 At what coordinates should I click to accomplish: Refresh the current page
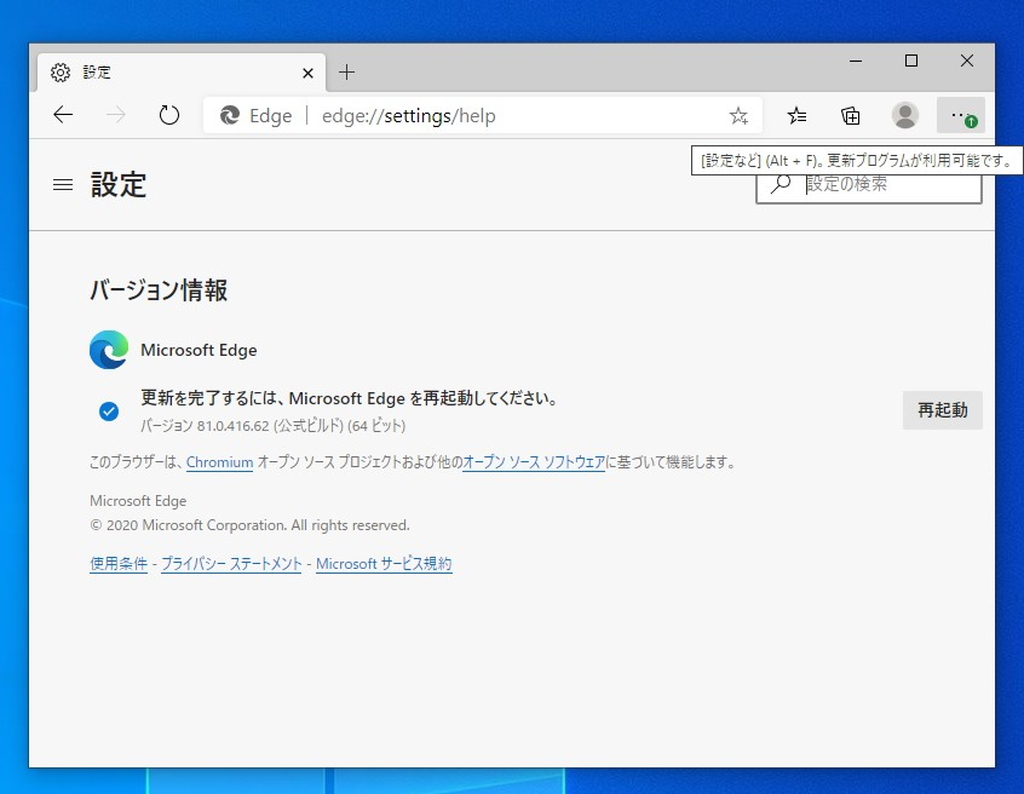pyautogui.click(x=169, y=115)
